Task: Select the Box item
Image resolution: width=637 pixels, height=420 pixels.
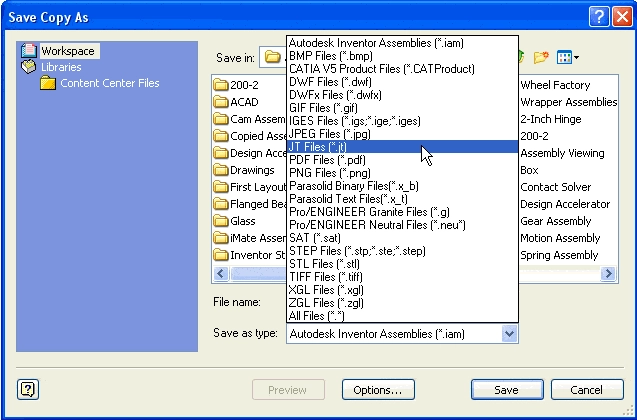Action: coord(529,170)
